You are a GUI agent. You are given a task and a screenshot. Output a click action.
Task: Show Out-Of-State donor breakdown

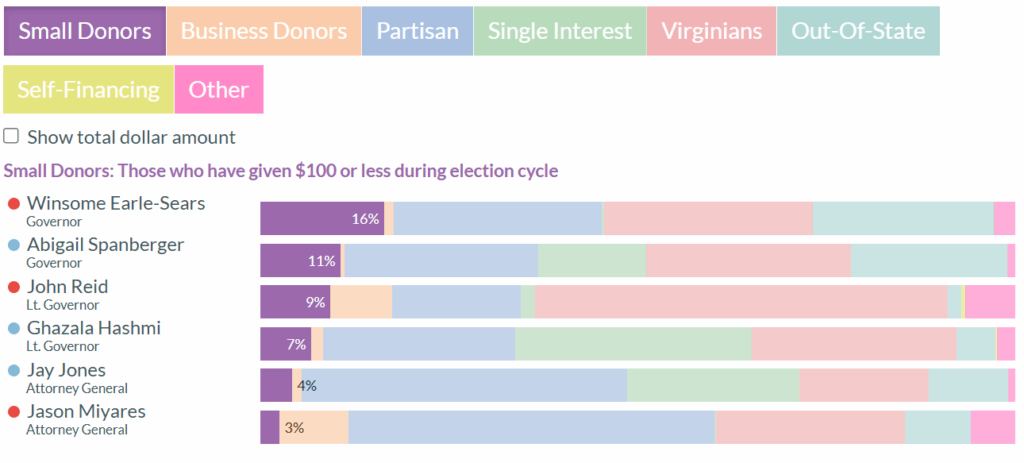click(x=858, y=30)
